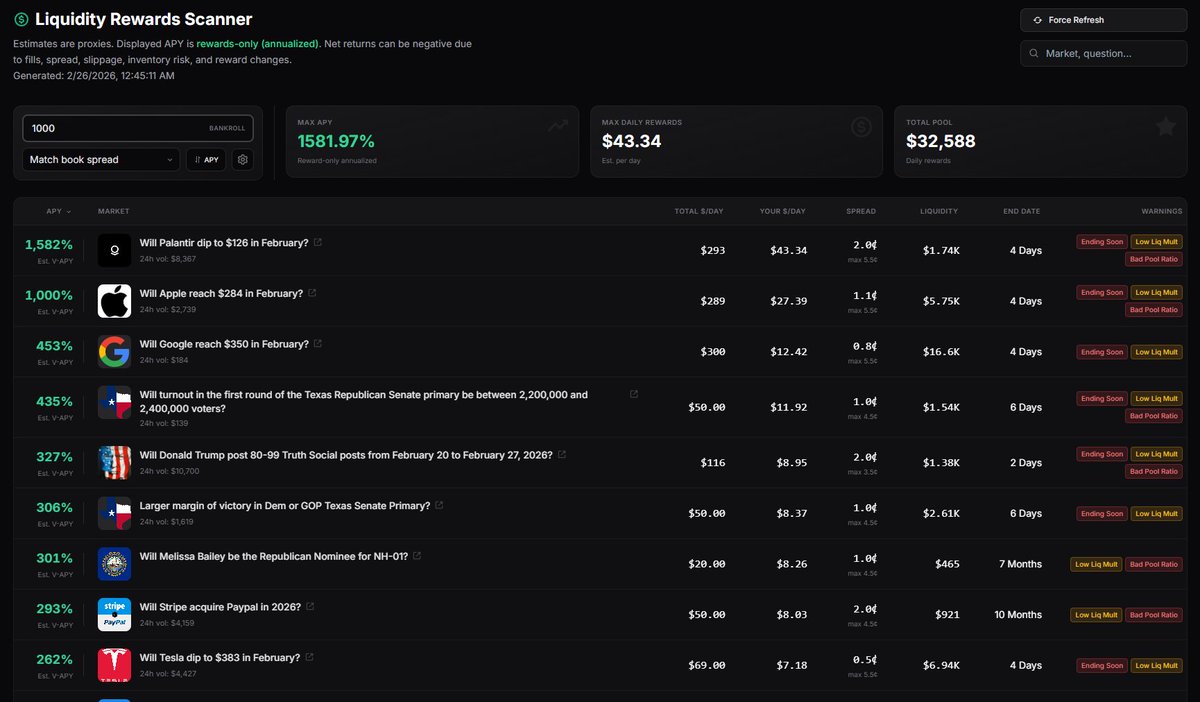
Task: Click the $43.34 your-daily value in Palantir row
Action: point(788,250)
